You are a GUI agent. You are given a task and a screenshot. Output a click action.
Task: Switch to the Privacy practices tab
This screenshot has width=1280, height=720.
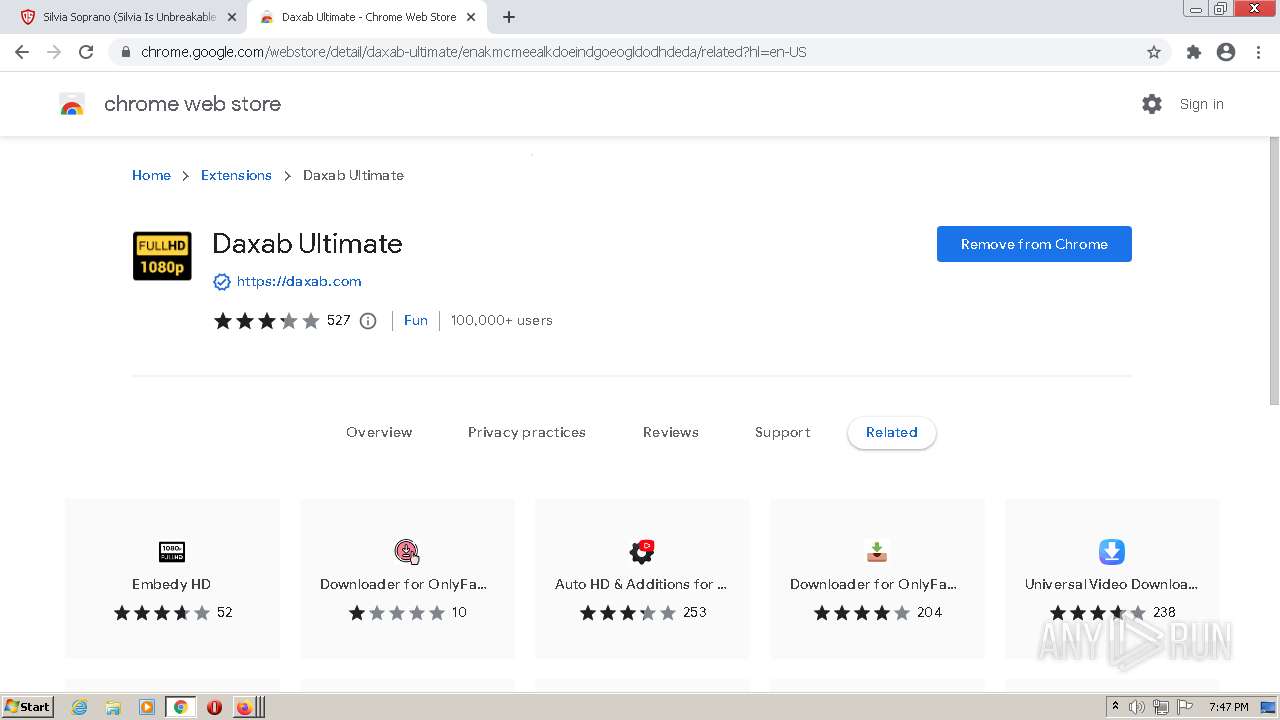pos(527,432)
